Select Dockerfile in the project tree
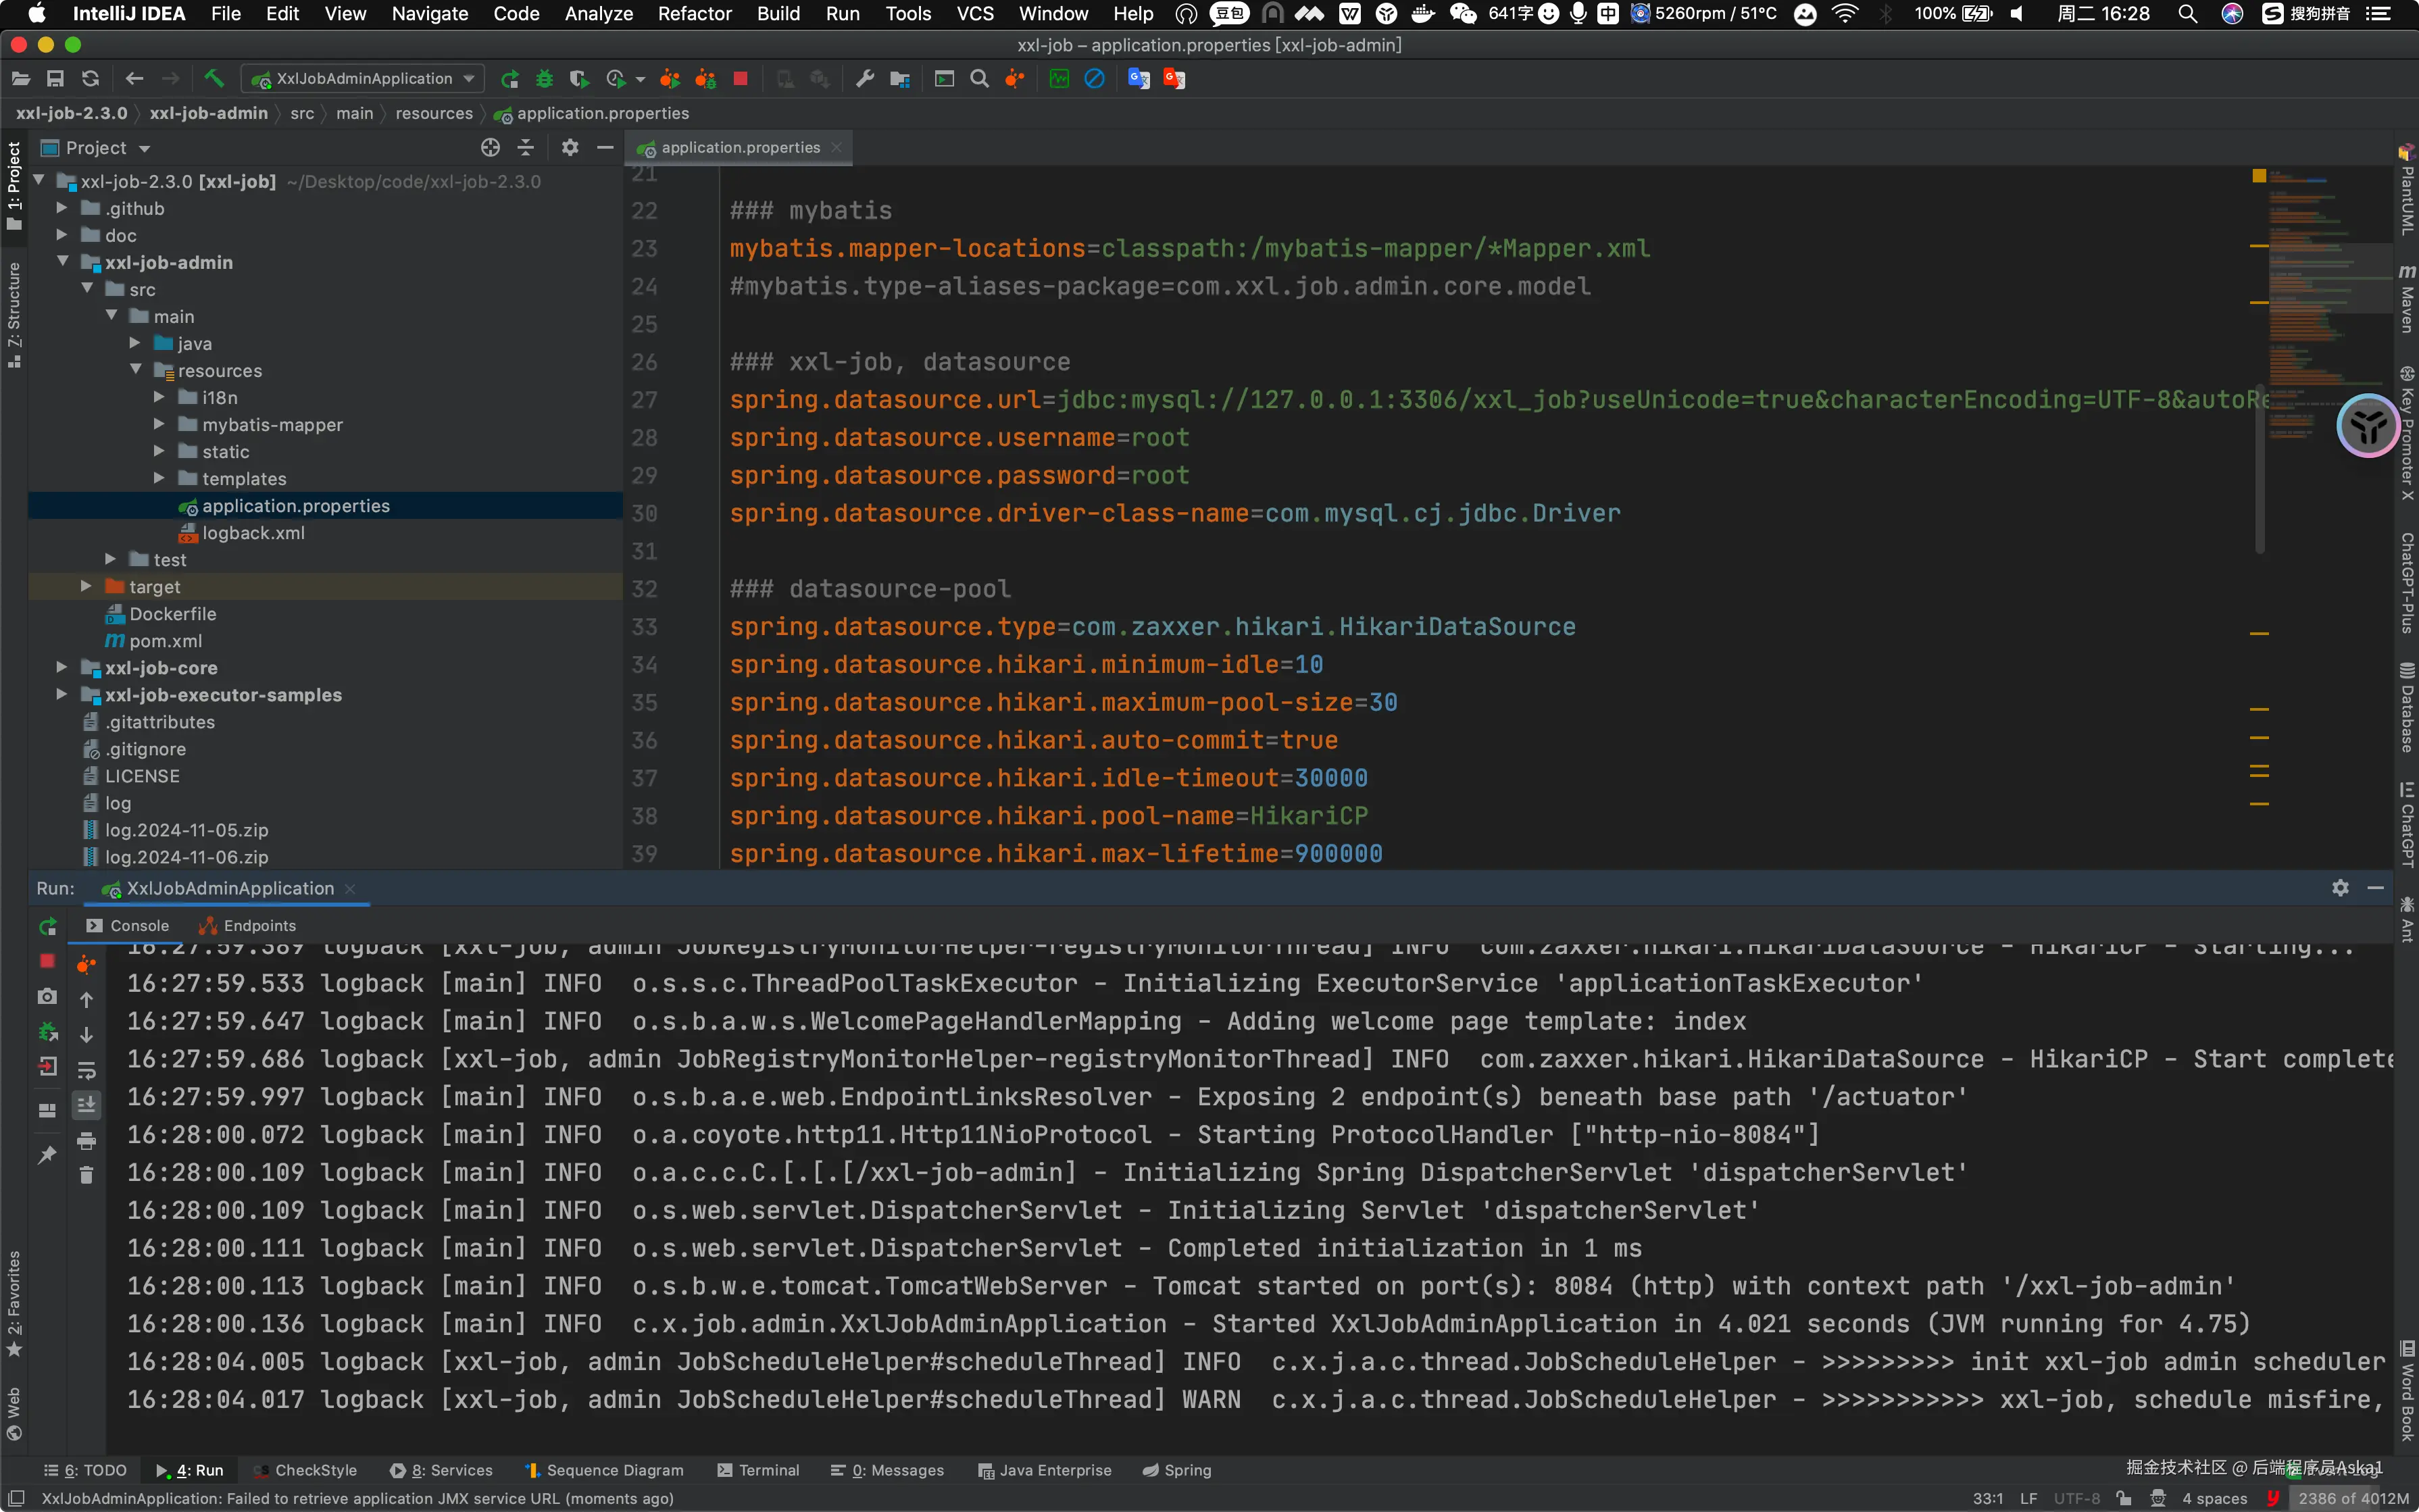The image size is (2419, 1512). tap(172, 614)
